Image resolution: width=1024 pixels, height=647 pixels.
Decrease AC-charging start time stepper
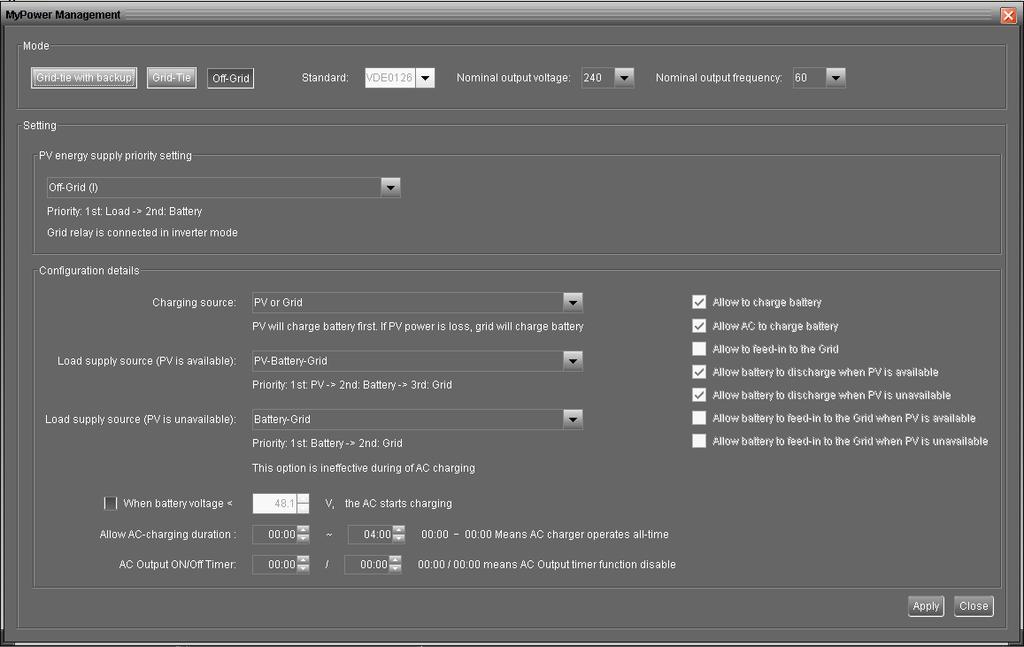303,539
